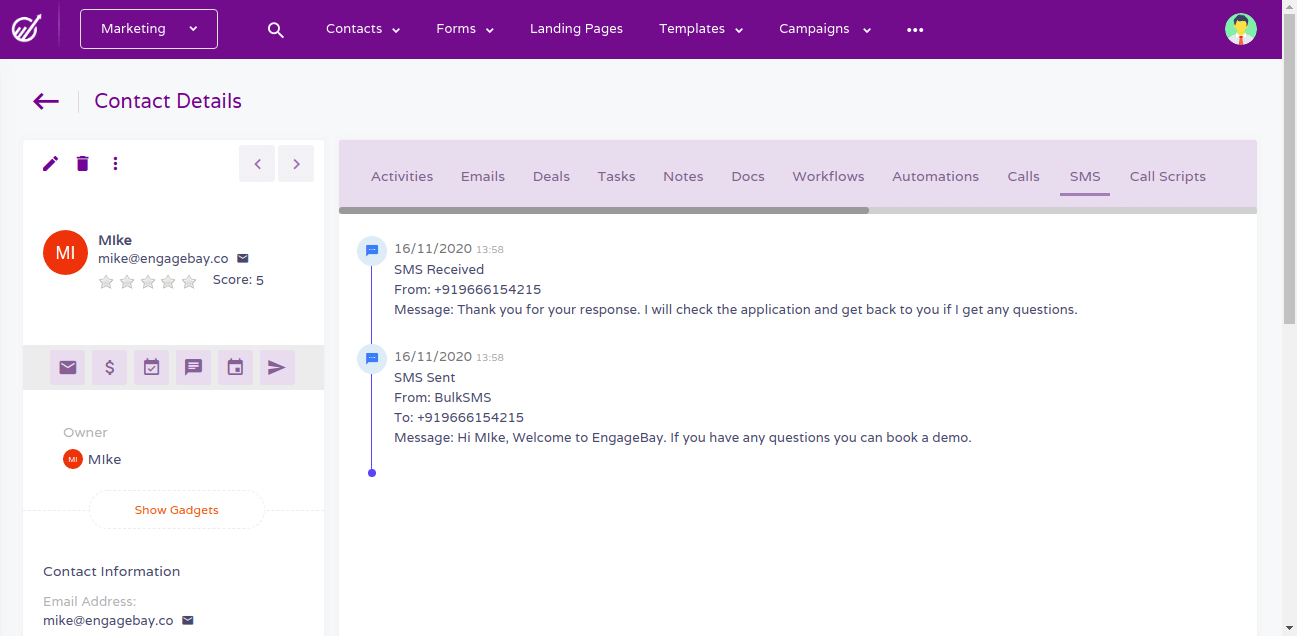
Task: Click the paper plane send icon
Action: click(x=277, y=368)
